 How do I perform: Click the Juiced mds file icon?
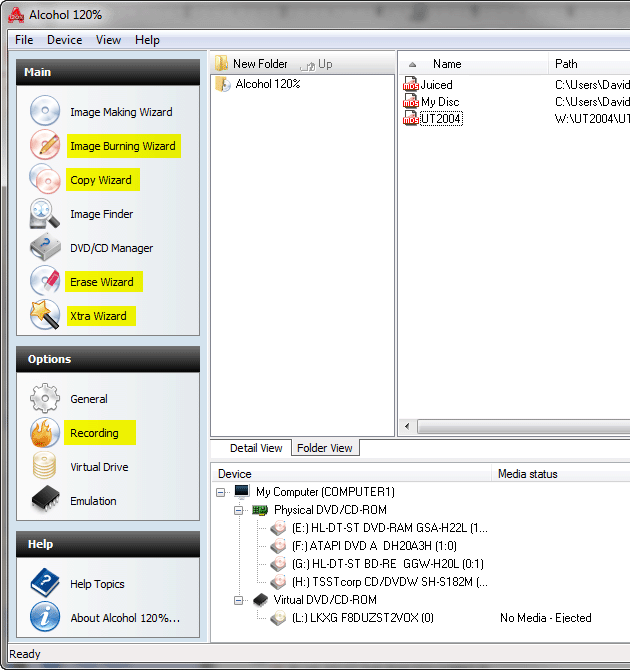pos(410,84)
